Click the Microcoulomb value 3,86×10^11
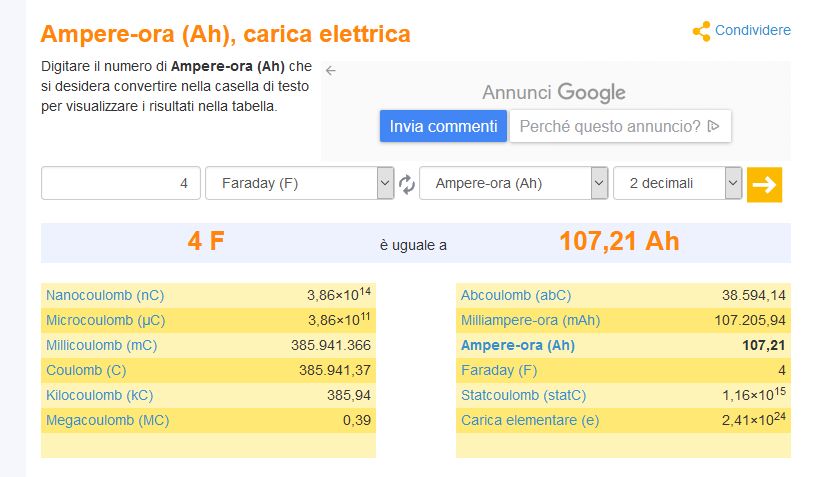The width and height of the screenshot is (816, 477). click(x=339, y=319)
